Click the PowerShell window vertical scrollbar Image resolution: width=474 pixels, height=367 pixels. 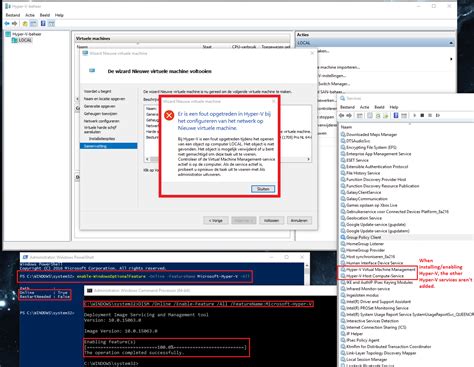click(x=307, y=273)
